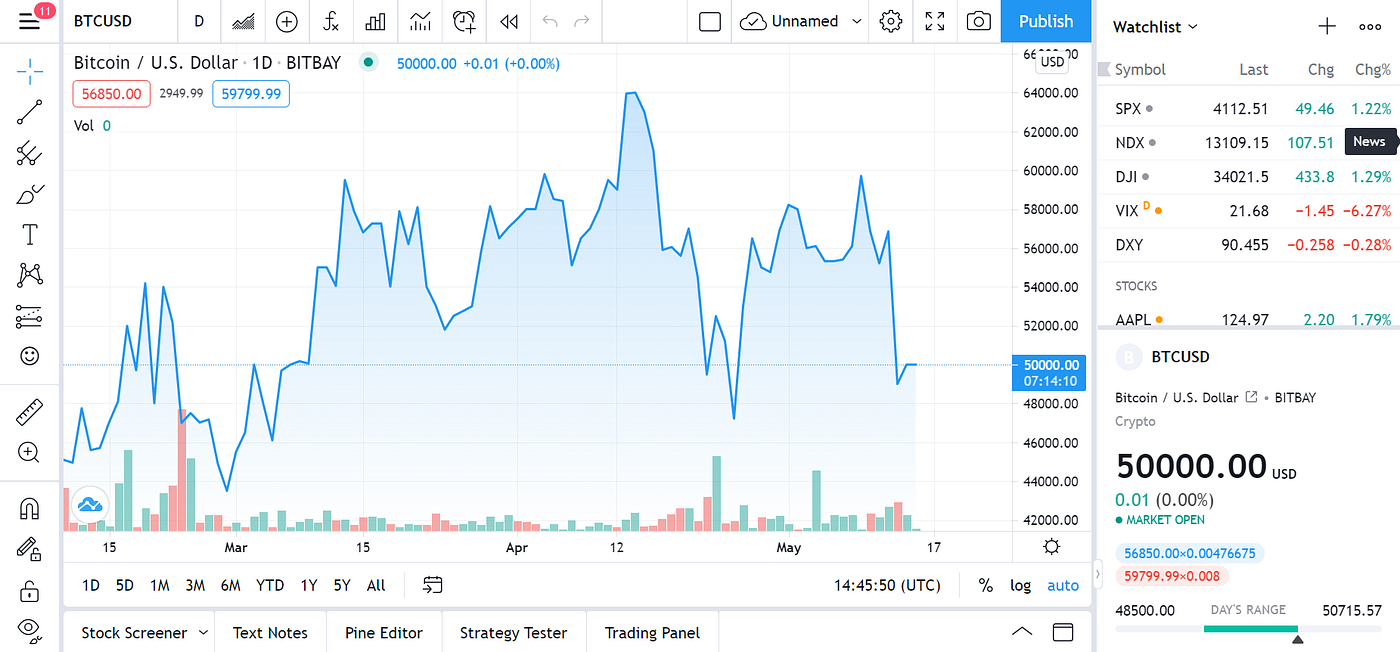Open chart settings gear icon
Image resolution: width=1400 pixels, height=652 pixels.
(x=891, y=21)
